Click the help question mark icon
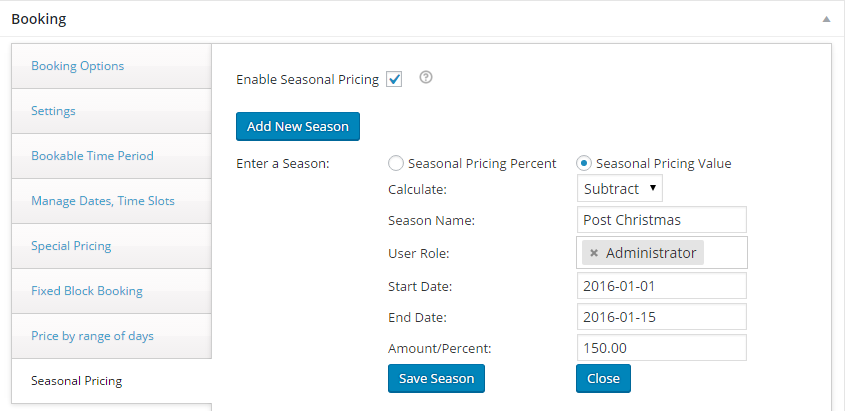845x411 pixels. tap(426, 78)
